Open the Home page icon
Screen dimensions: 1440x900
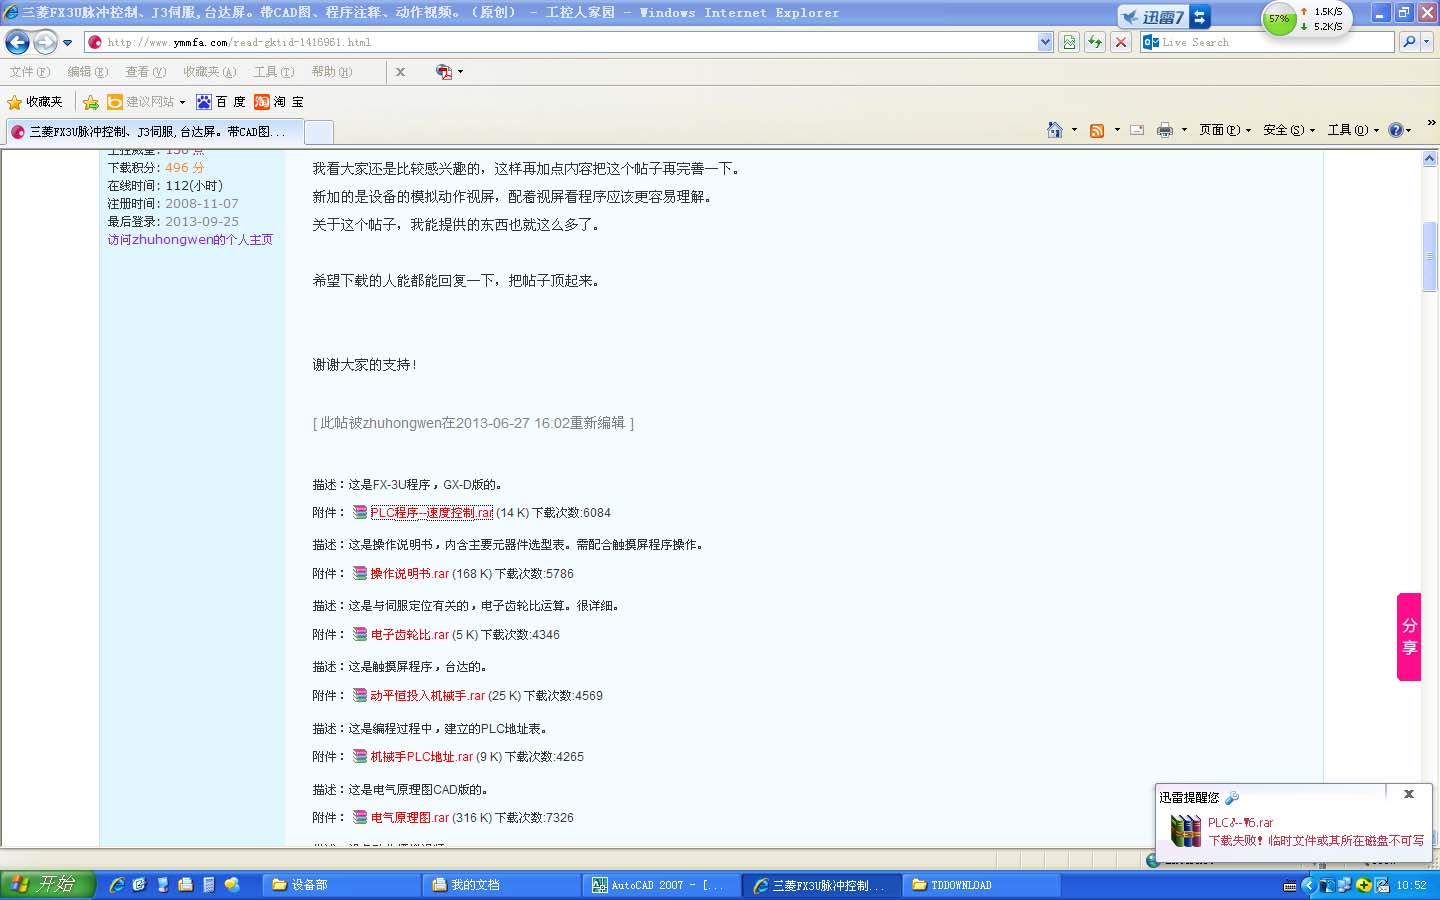pyautogui.click(x=1054, y=130)
